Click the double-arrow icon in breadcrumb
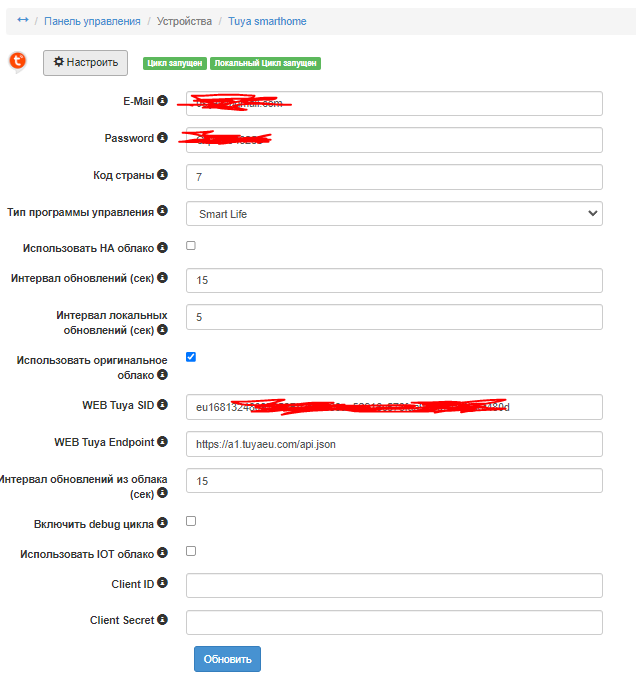This screenshot has height=685, width=636. coord(23,20)
